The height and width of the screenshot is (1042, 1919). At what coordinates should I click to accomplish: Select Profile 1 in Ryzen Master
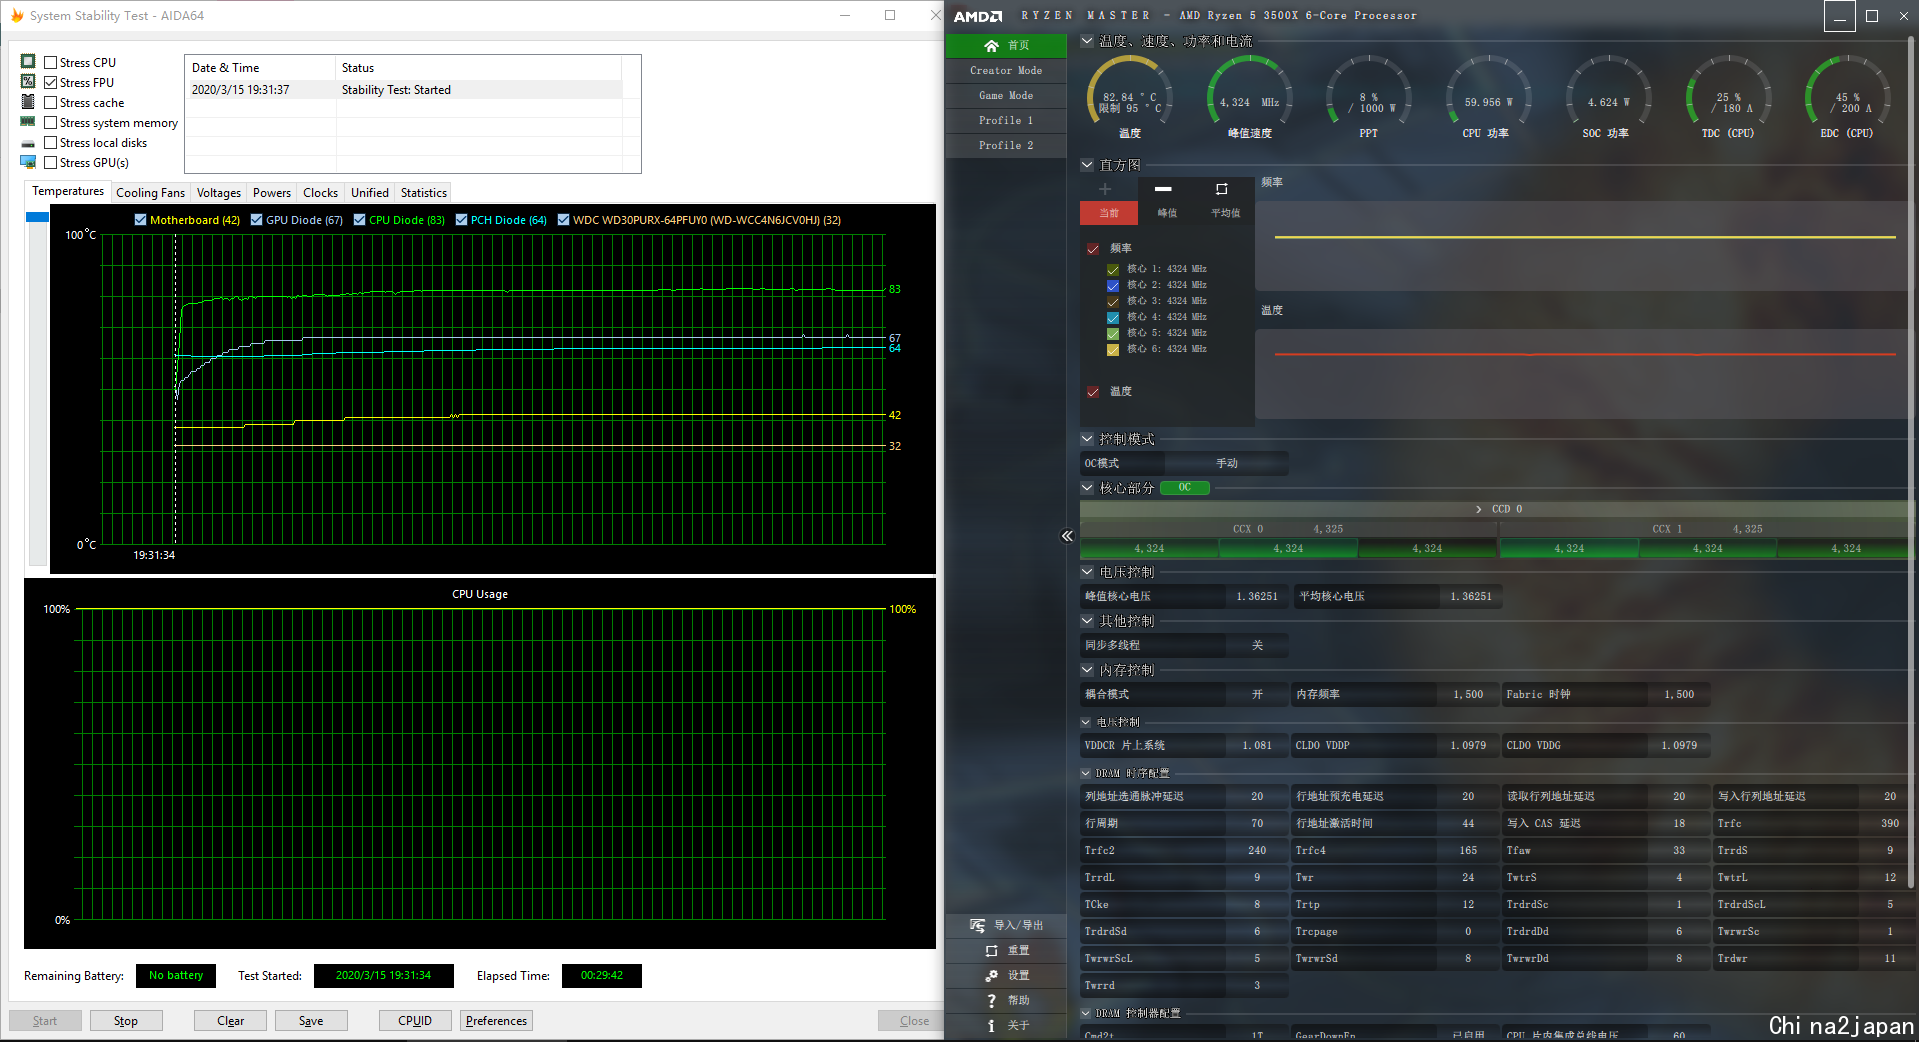click(1006, 120)
